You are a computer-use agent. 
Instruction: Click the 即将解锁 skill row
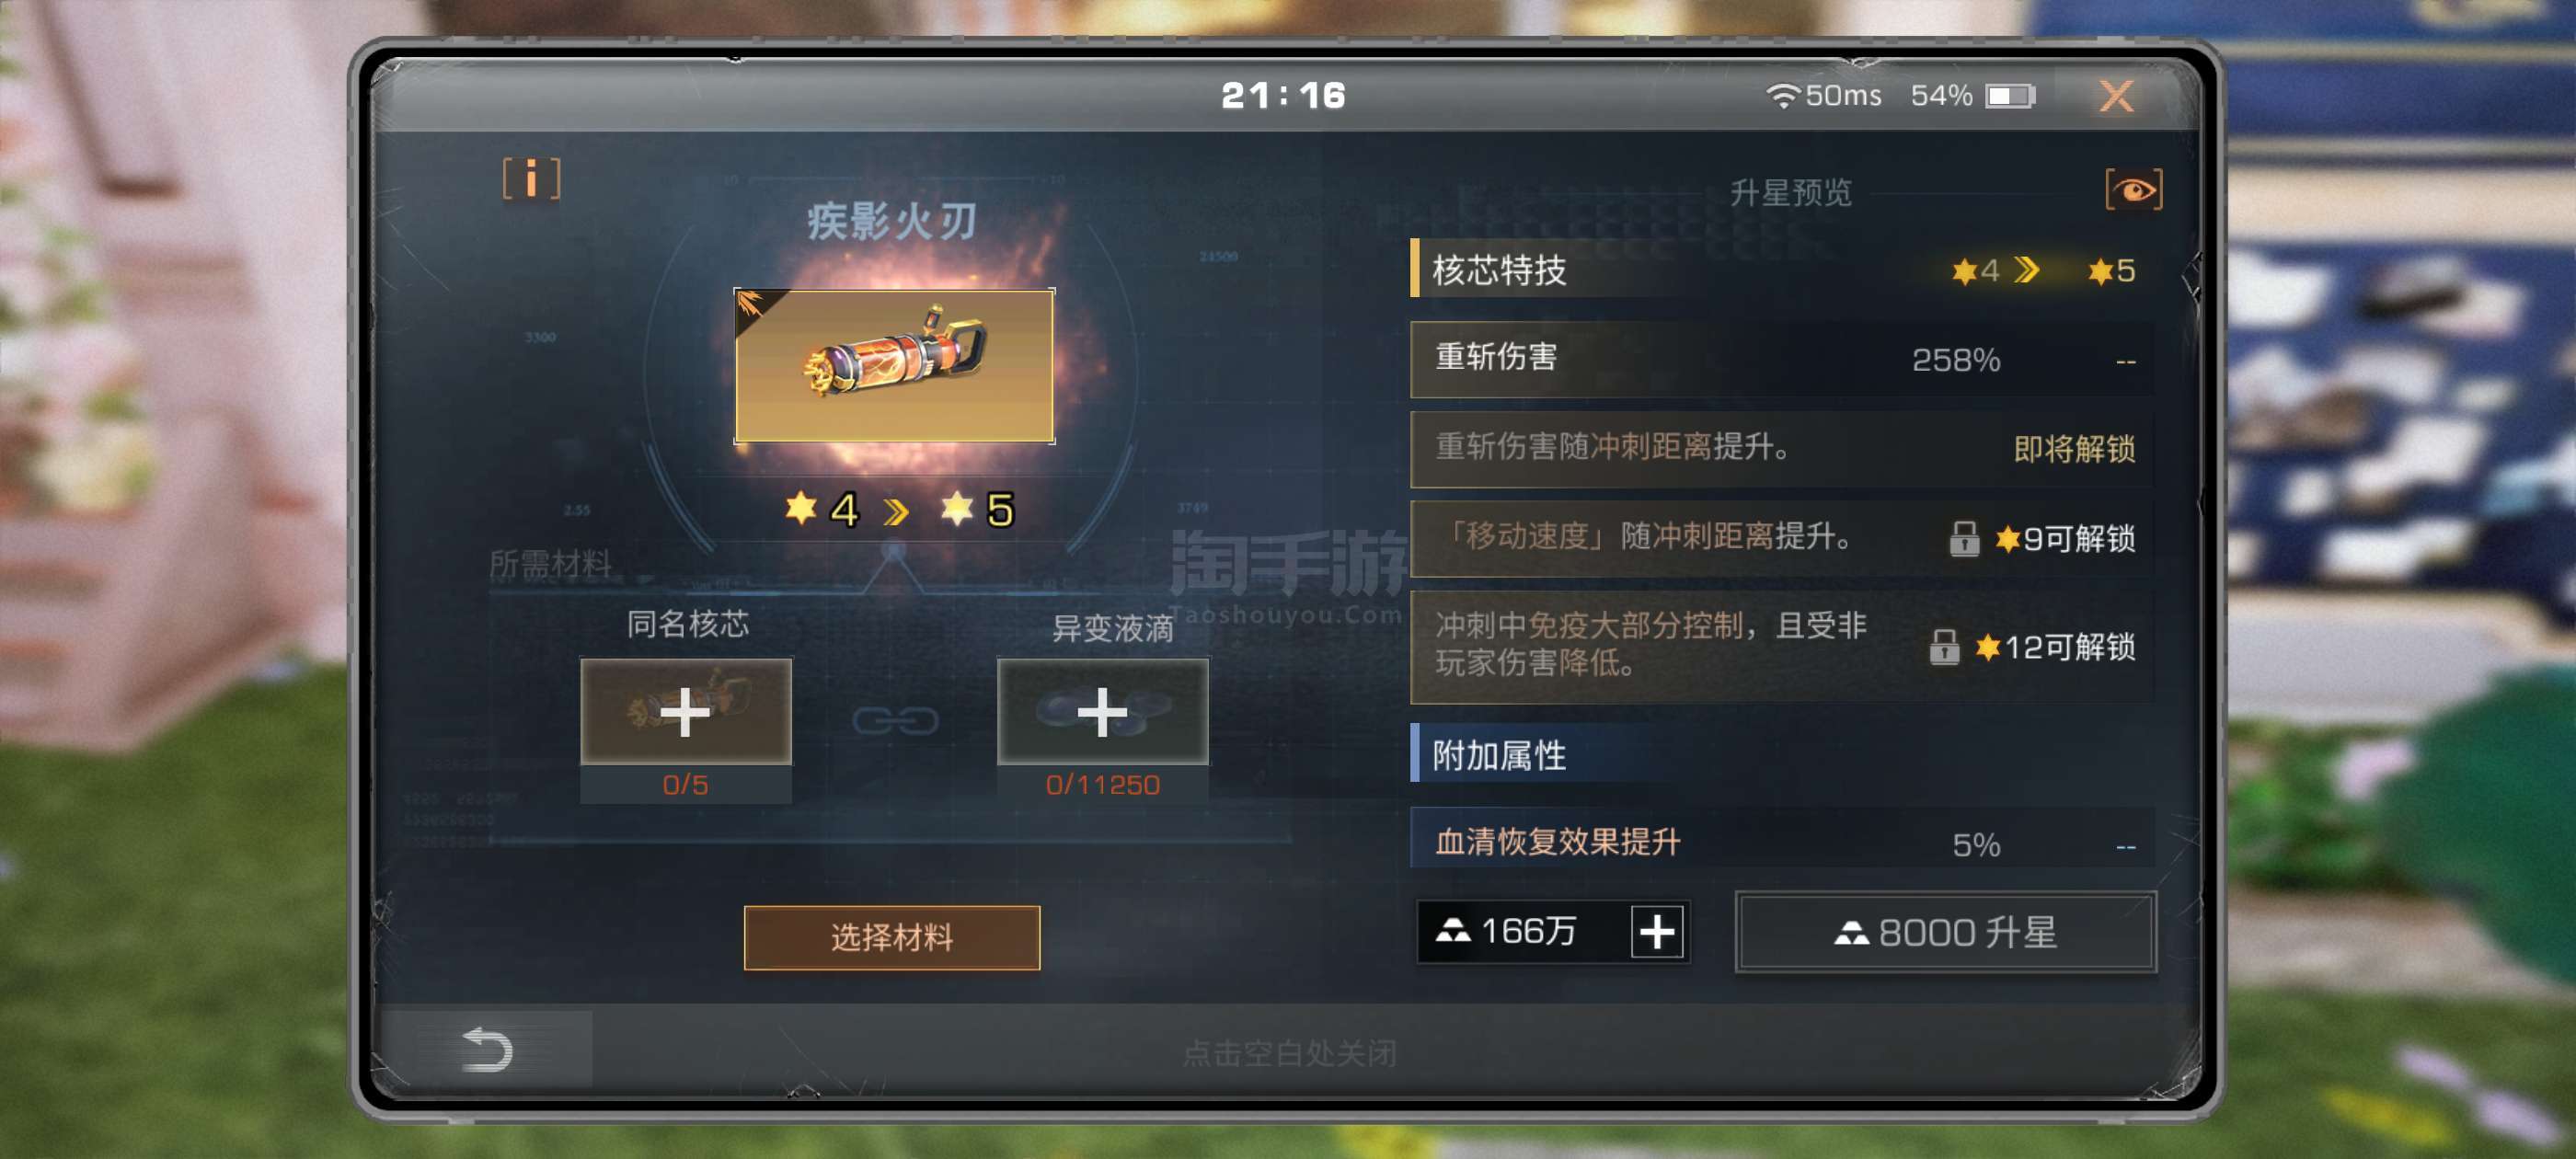point(1781,448)
